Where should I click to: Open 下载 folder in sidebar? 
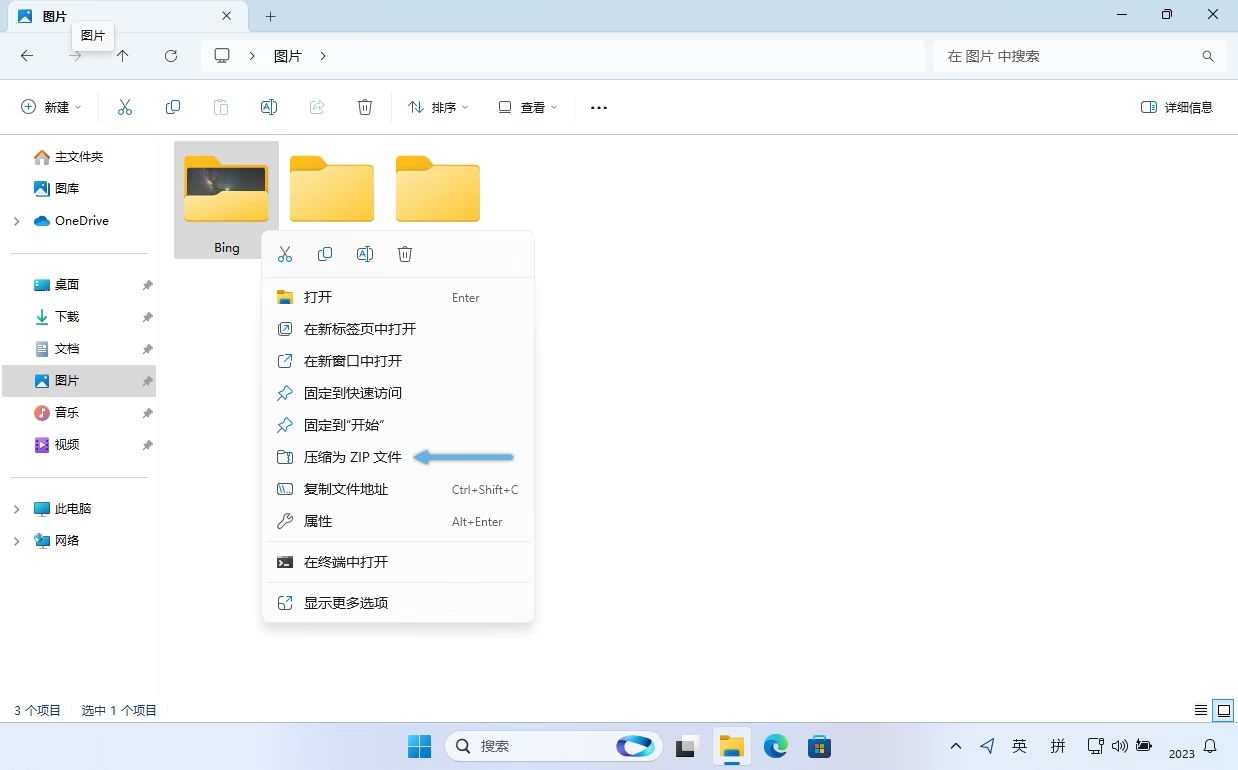pos(67,317)
